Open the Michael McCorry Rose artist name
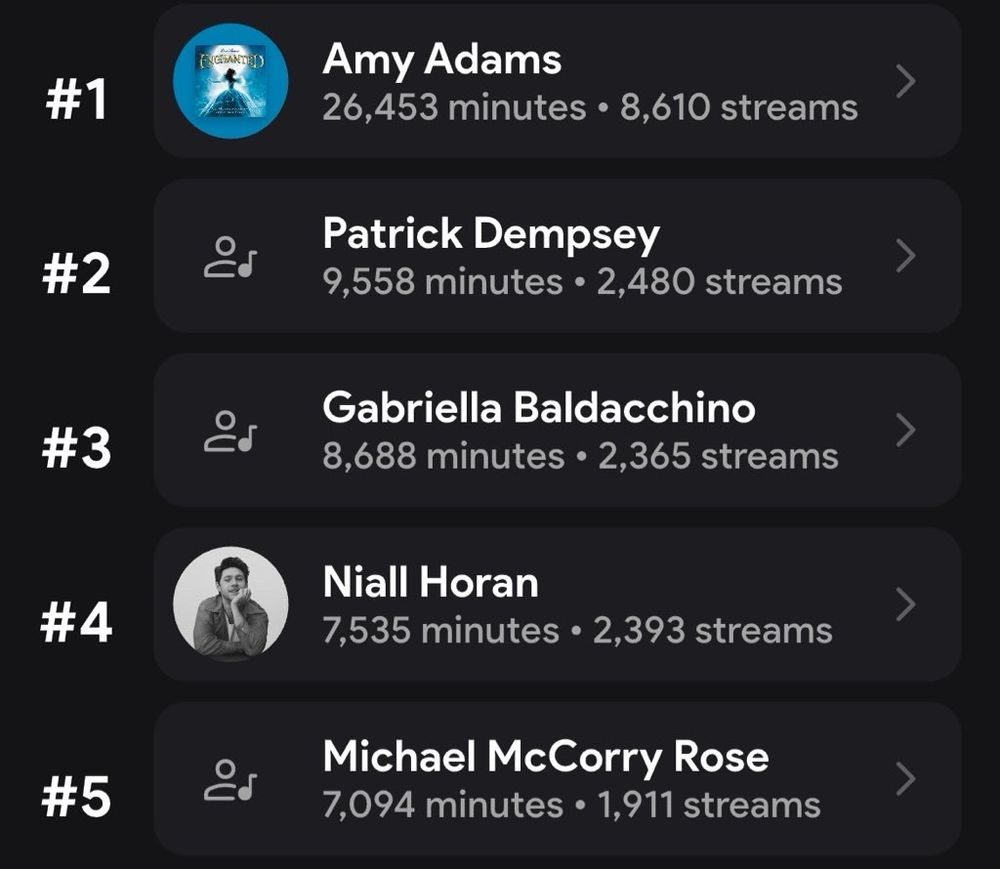The height and width of the screenshot is (869, 1000). point(546,757)
